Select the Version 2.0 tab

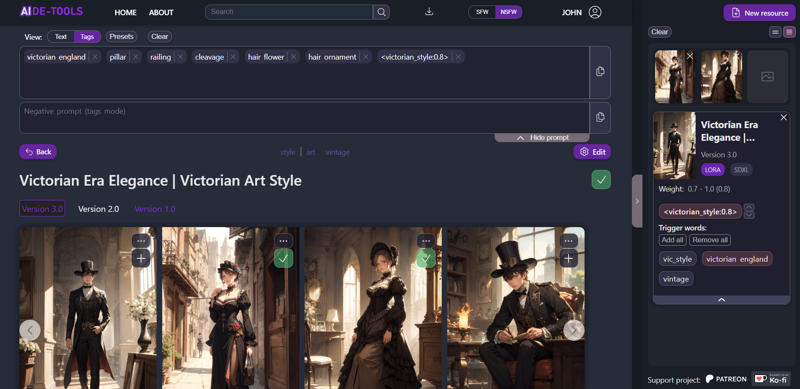[x=98, y=209]
